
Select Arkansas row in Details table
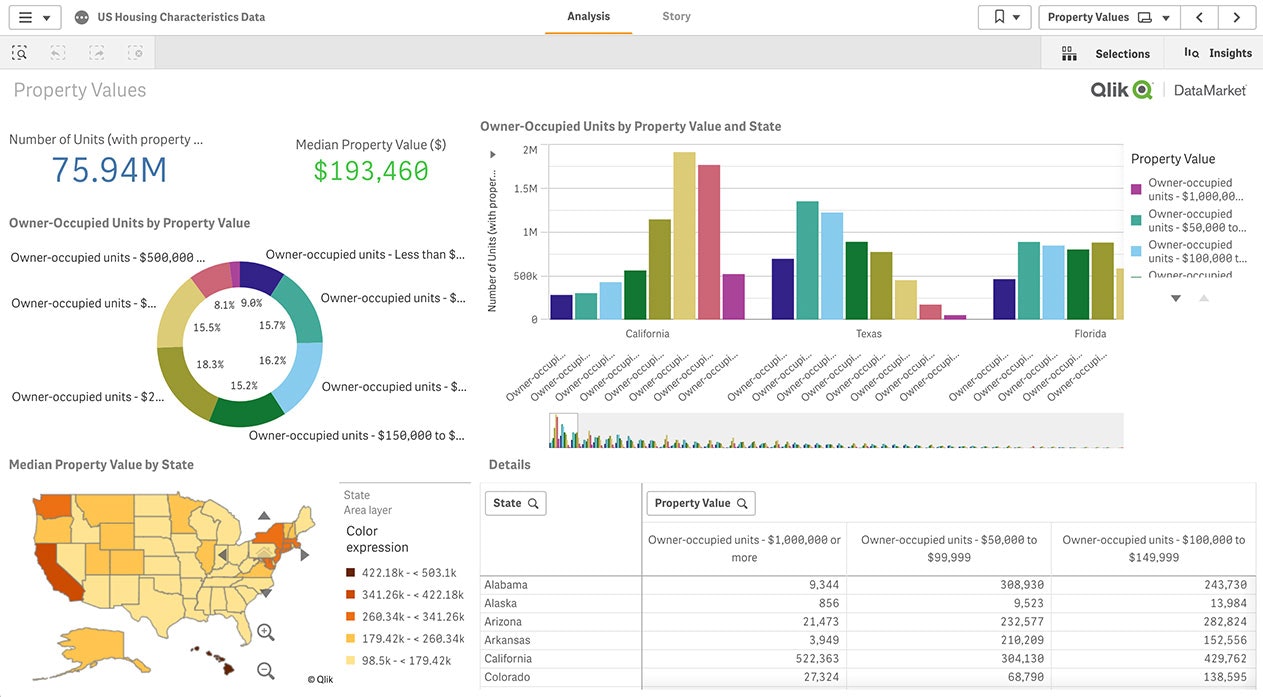click(868, 640)
